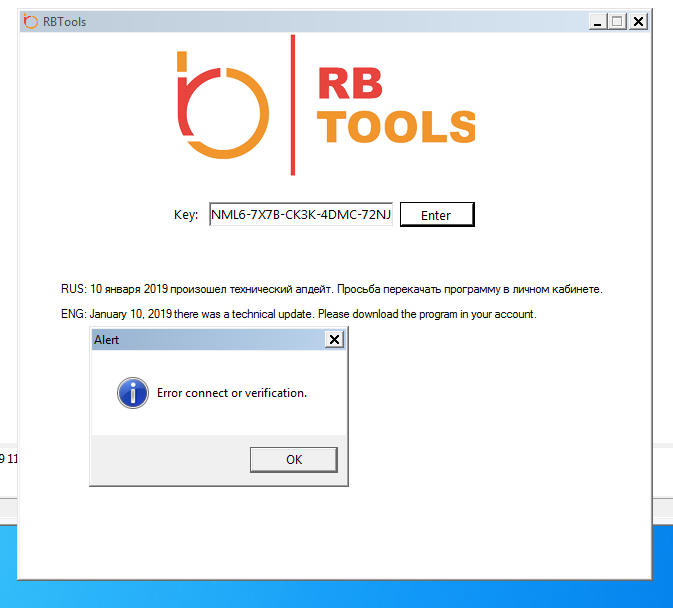Click the RBTools window title text
This screenshot has width=673, height=608.
(x=64, y=21)
